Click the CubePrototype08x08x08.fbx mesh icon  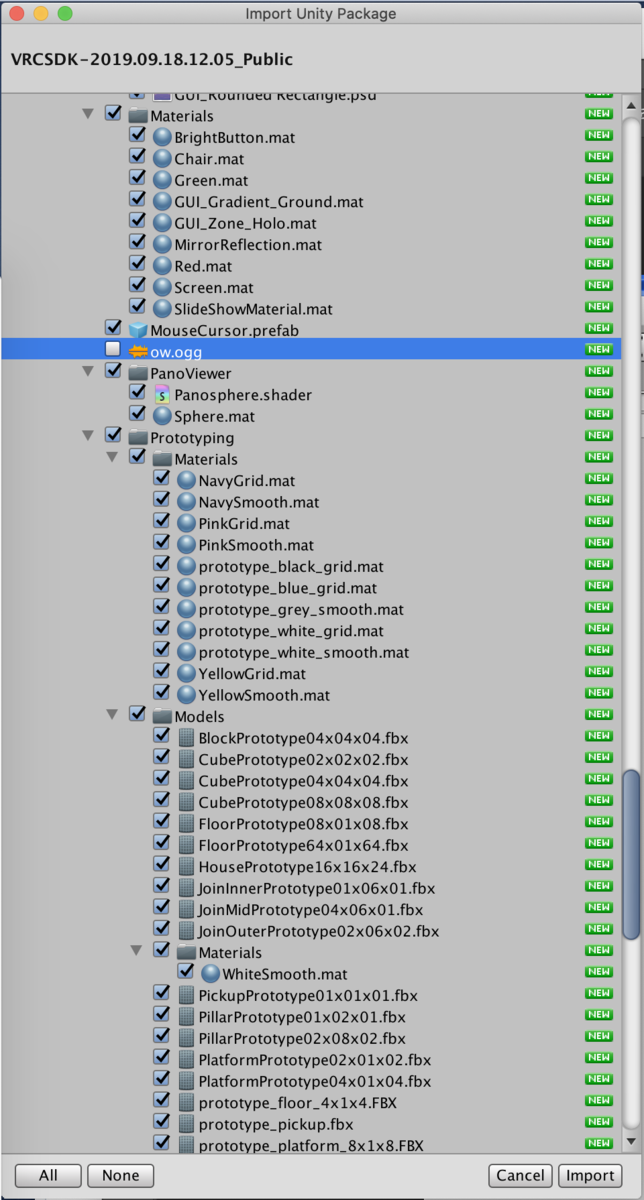[186, 802]
